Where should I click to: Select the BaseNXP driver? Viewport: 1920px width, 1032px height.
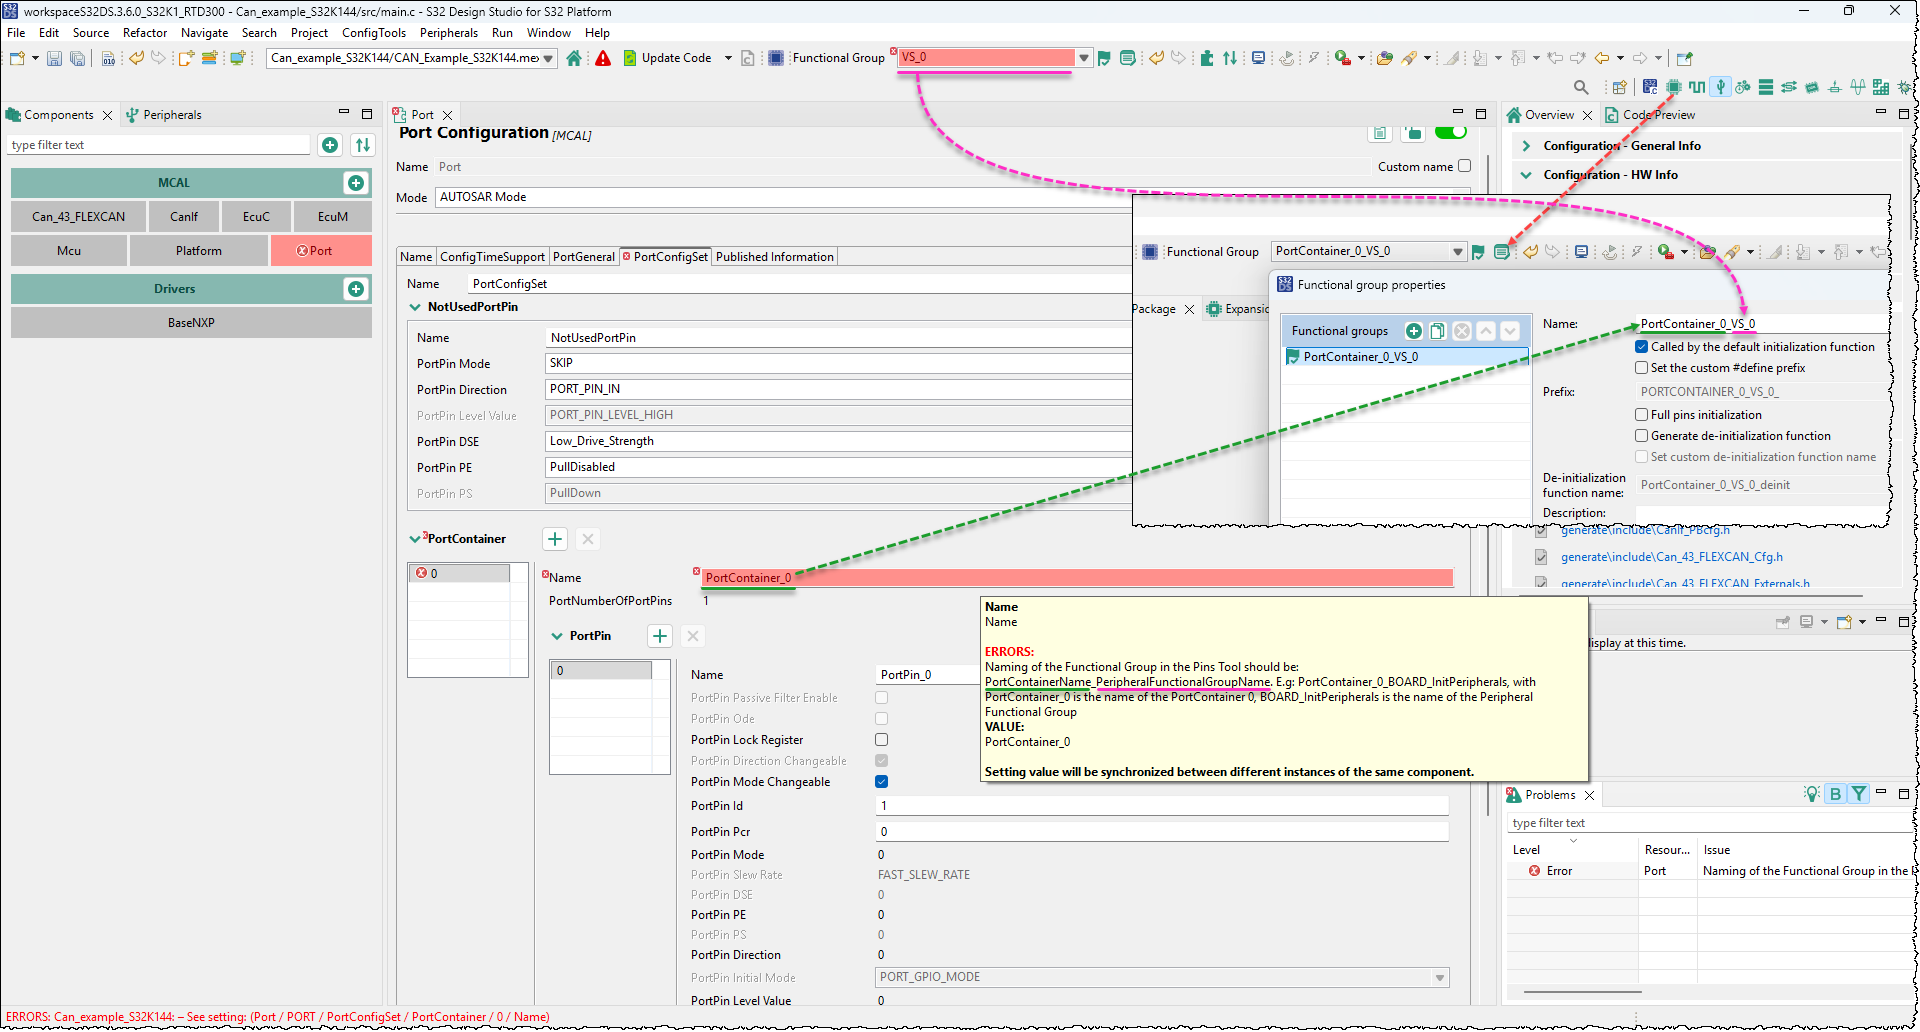(191, 323)
